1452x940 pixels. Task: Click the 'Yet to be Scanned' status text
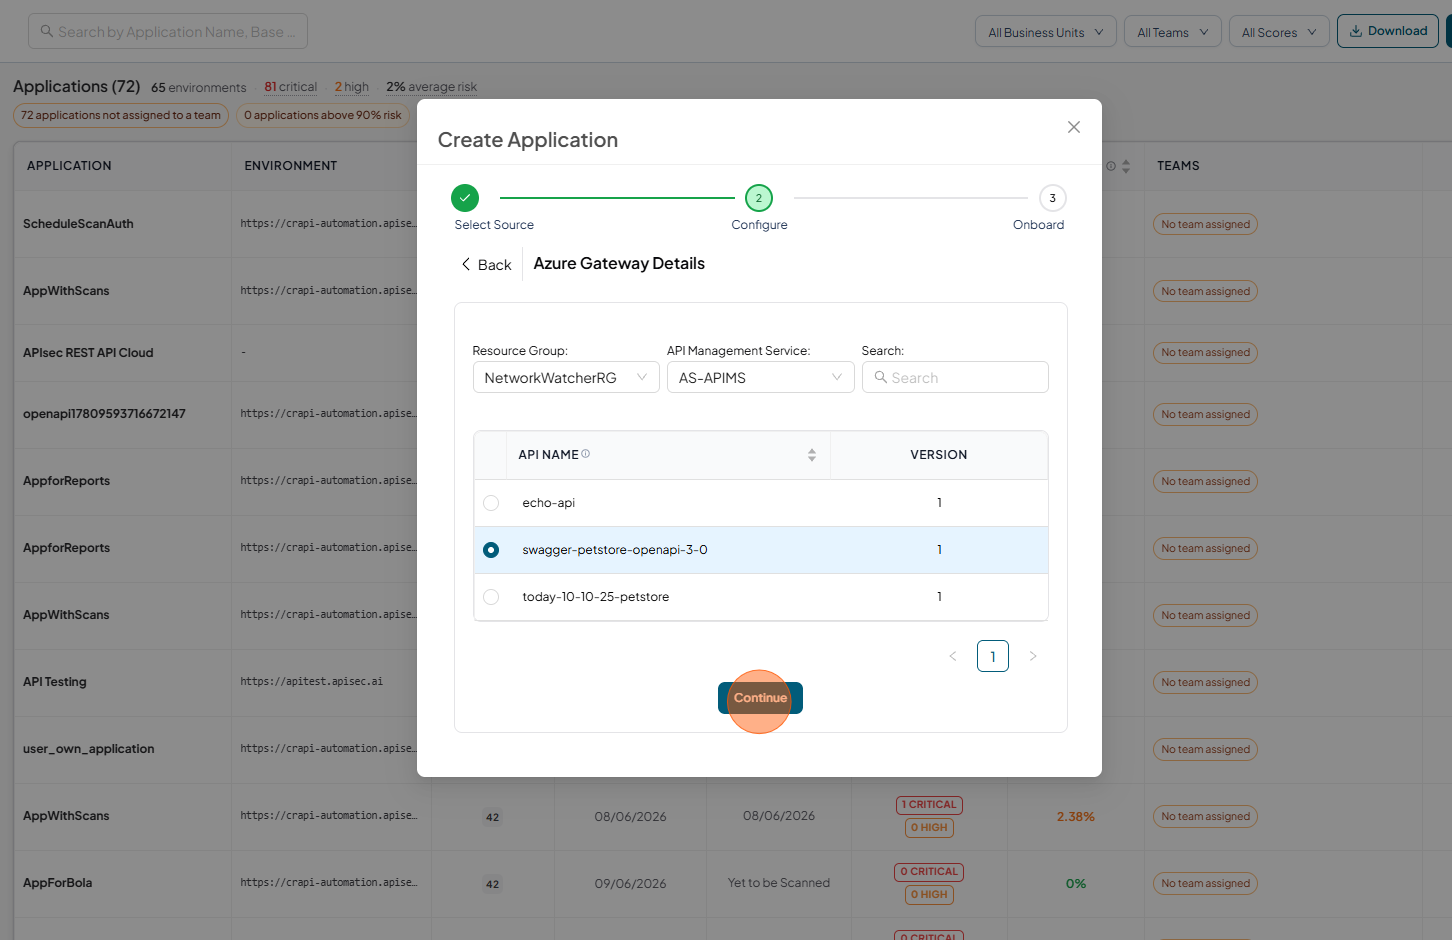point(779,883)
